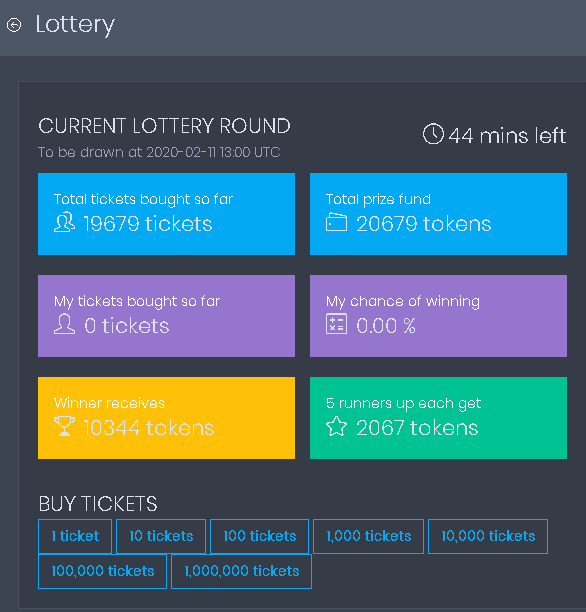The image size is (586, 612).
Task: Purchase 10,000 tickets
Action: click(488, 536)
